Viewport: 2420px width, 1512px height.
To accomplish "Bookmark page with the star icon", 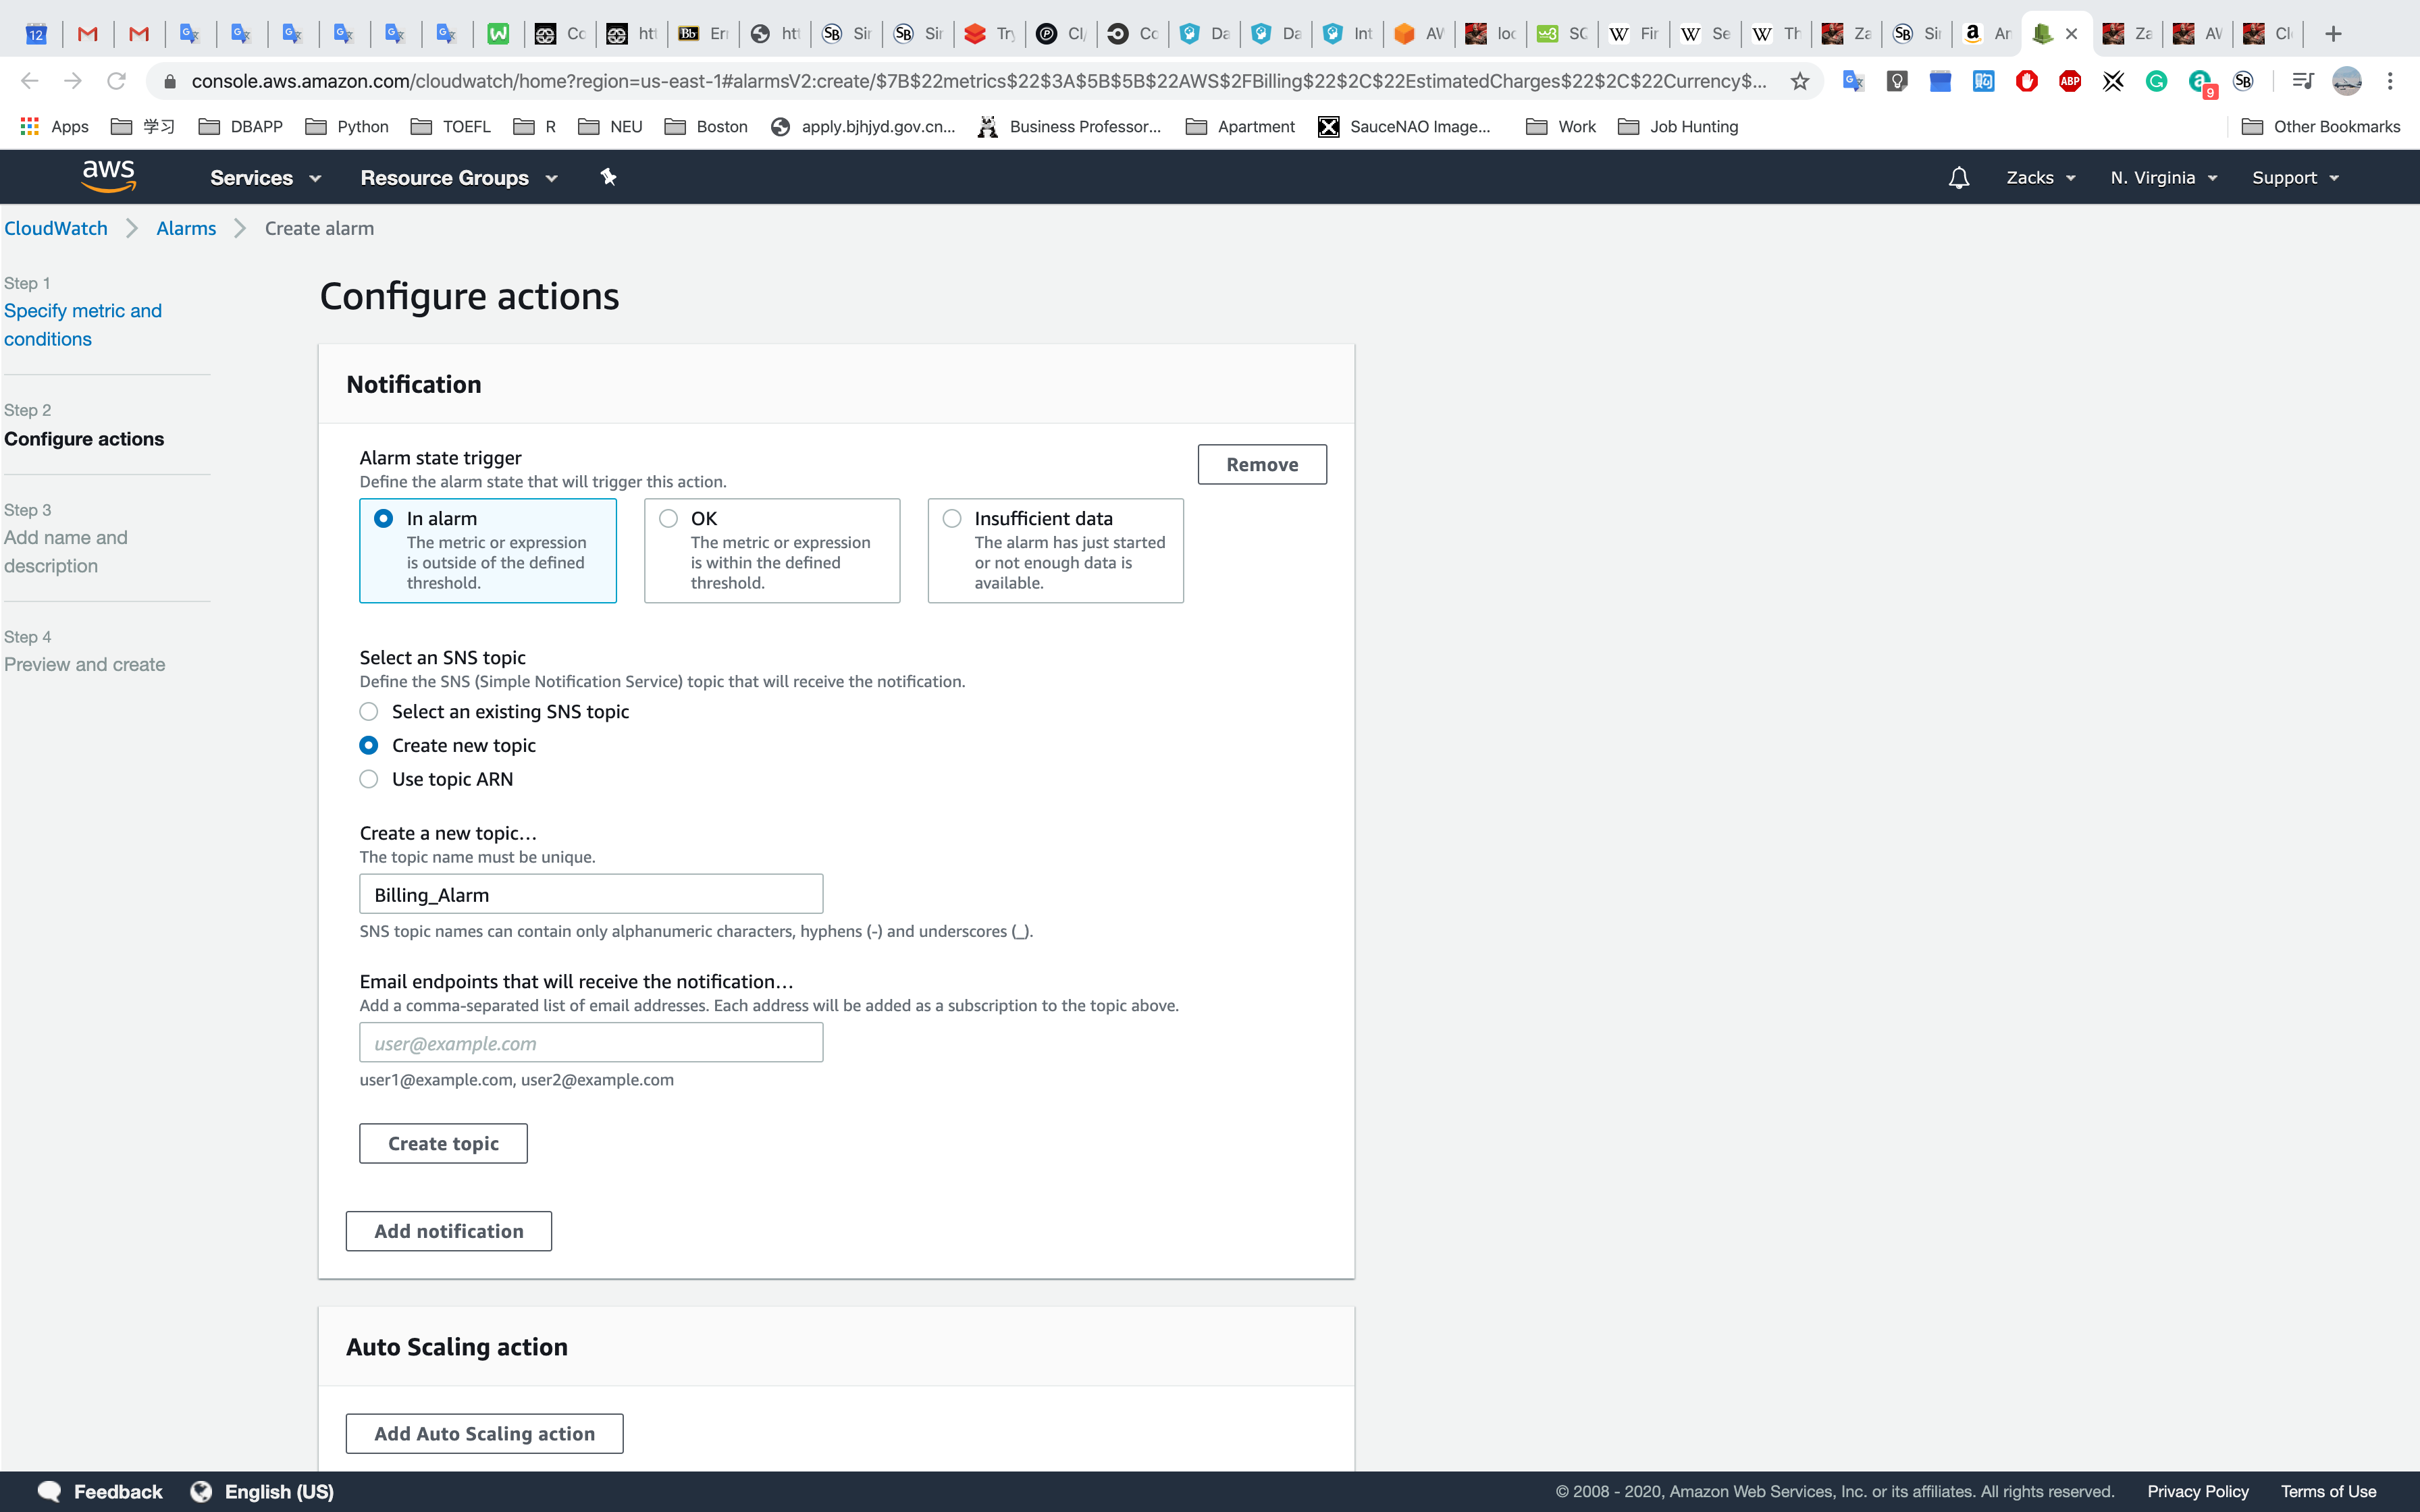I will pyautogui.click(x=1800, y=82).
